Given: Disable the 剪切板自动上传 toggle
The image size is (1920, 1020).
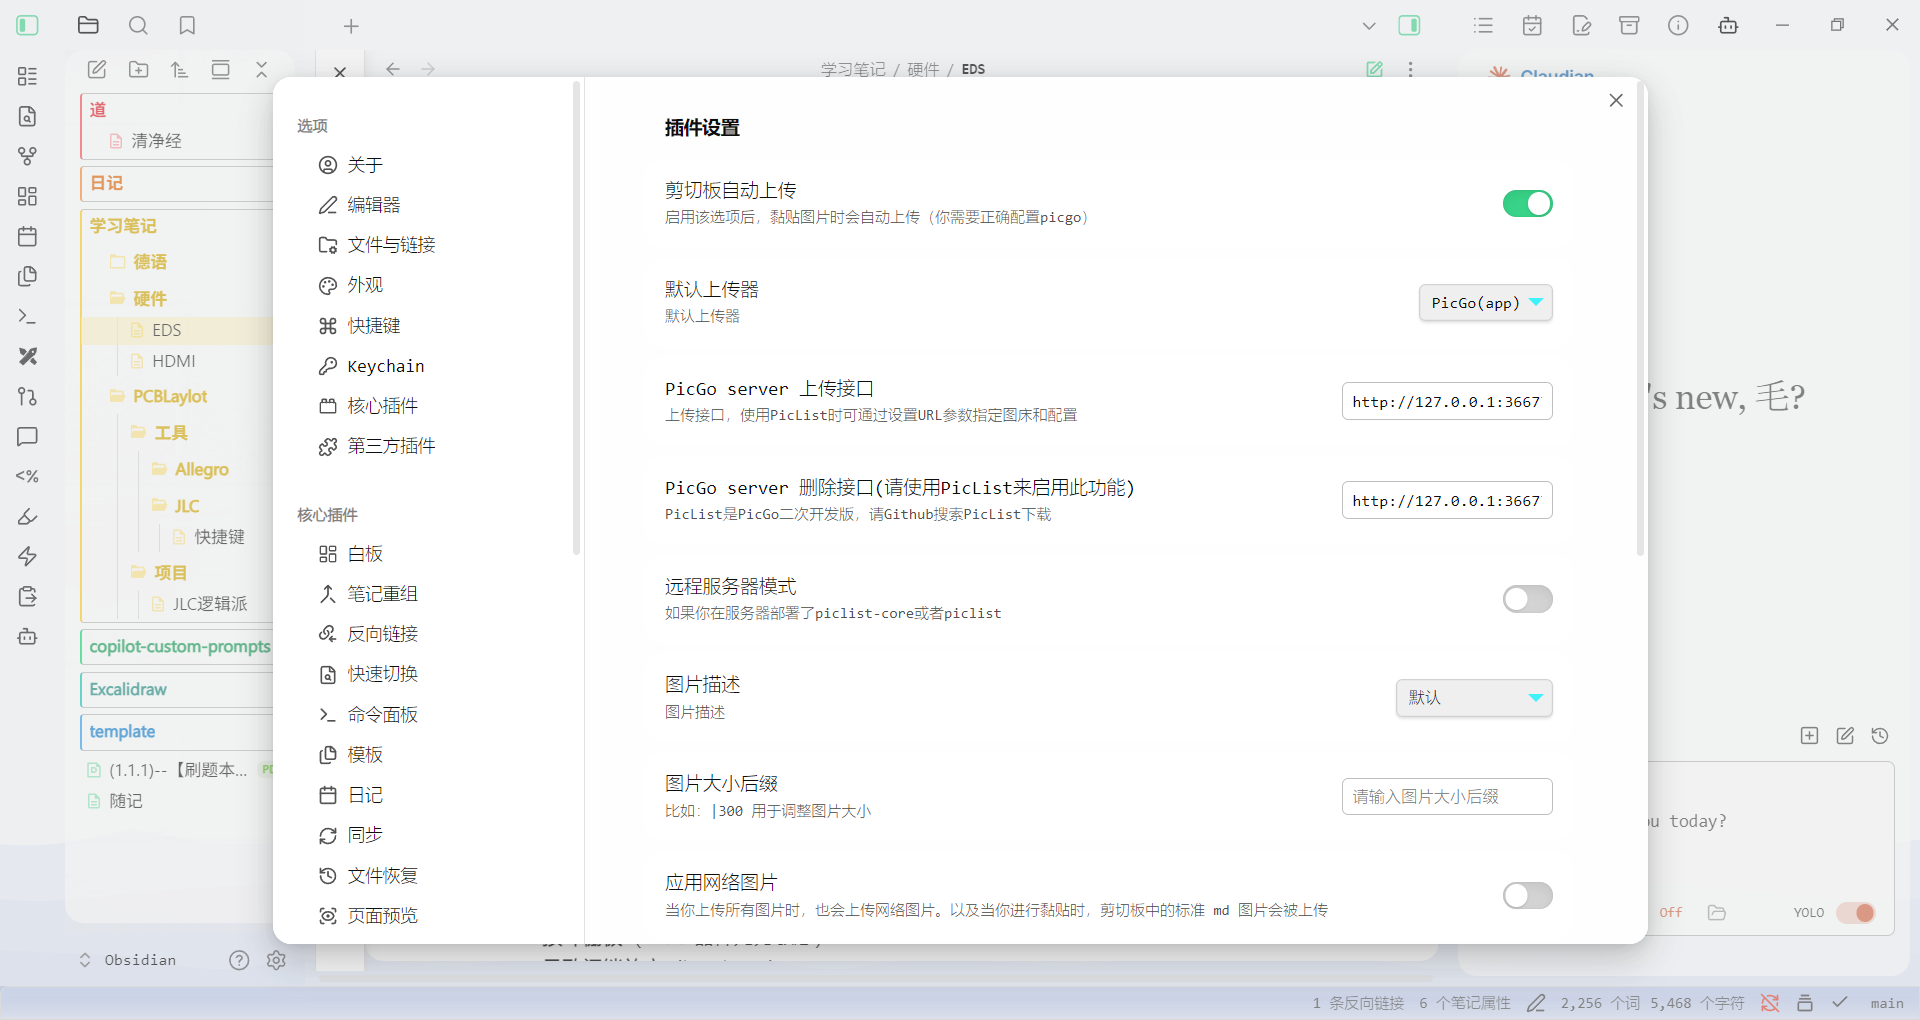Looking at the screenshot, I should click(1527, 204).
